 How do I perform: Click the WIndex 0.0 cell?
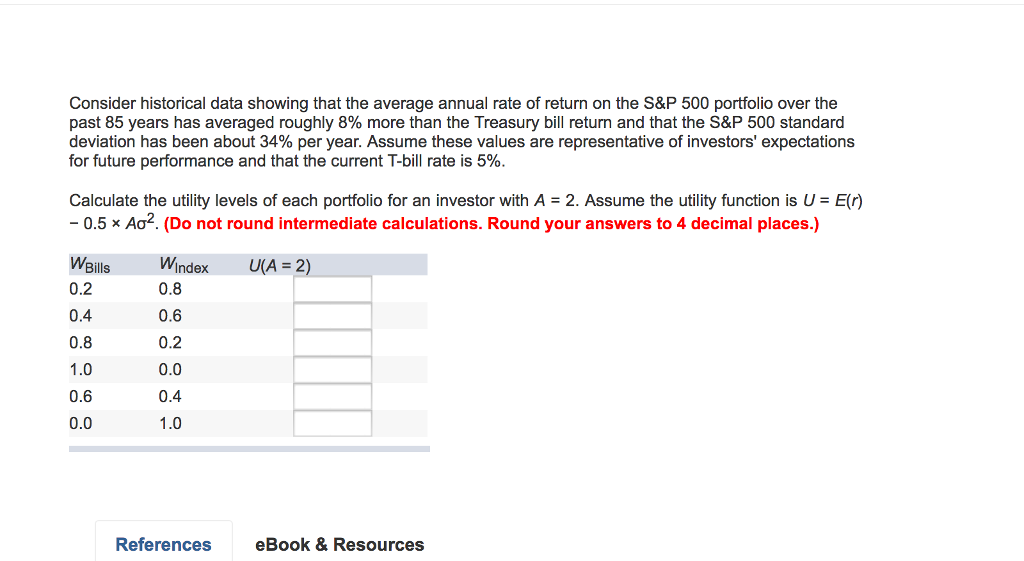[x=170, y=370]
